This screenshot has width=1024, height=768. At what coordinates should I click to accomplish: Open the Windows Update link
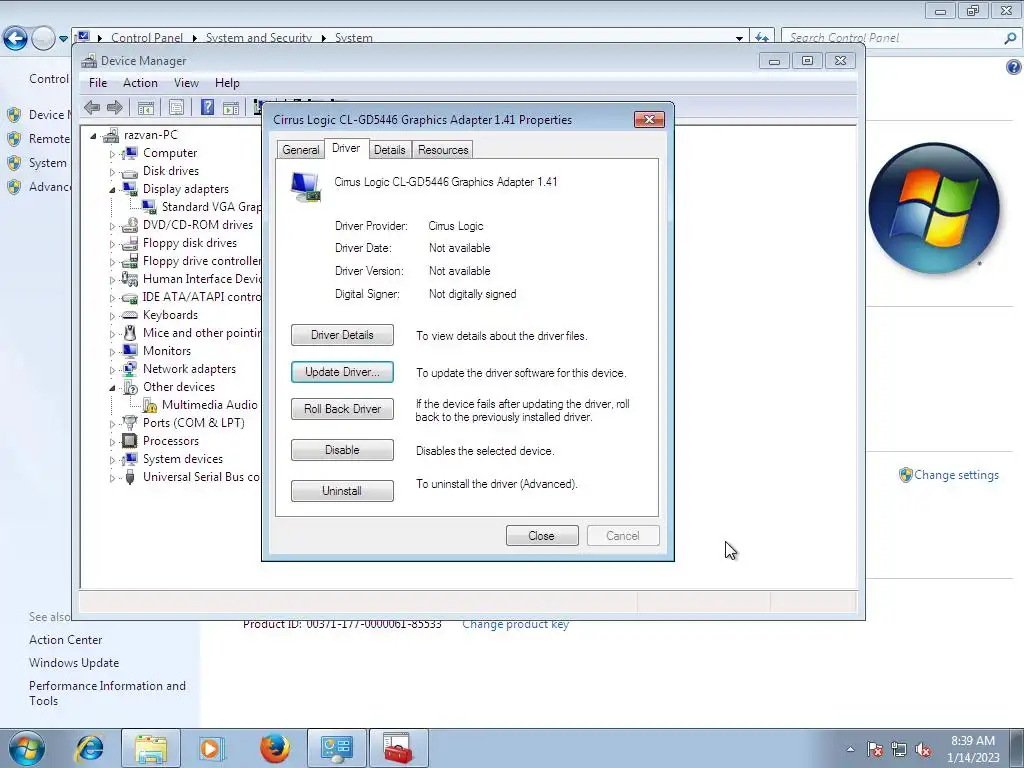point(74,663)
